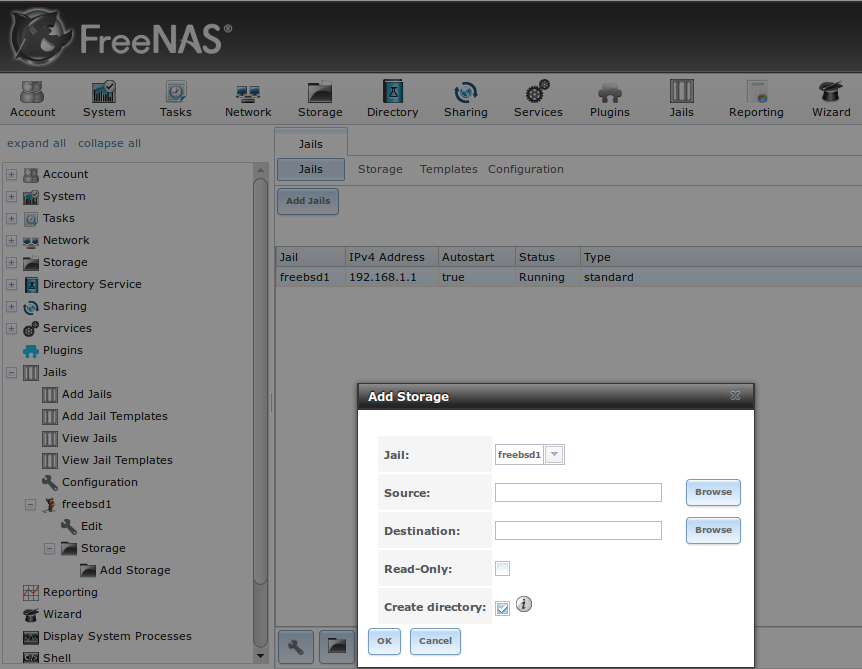Screen dimensions: 862x669
Task: Click the collapse all link
Action: click(x=109, y=144)
